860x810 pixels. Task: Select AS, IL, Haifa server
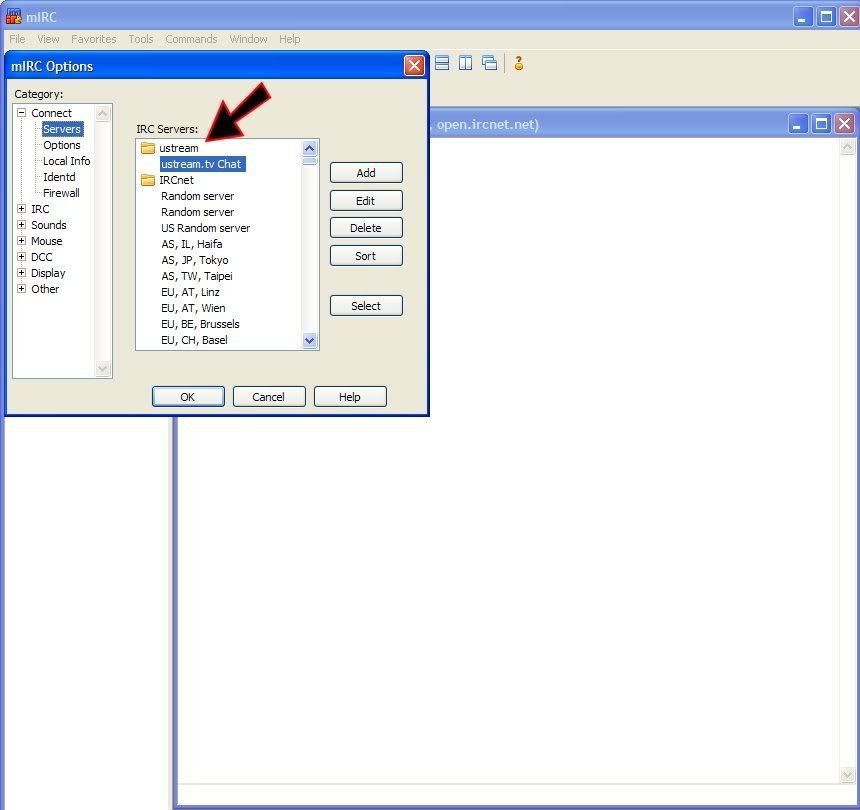pos(192,243)
